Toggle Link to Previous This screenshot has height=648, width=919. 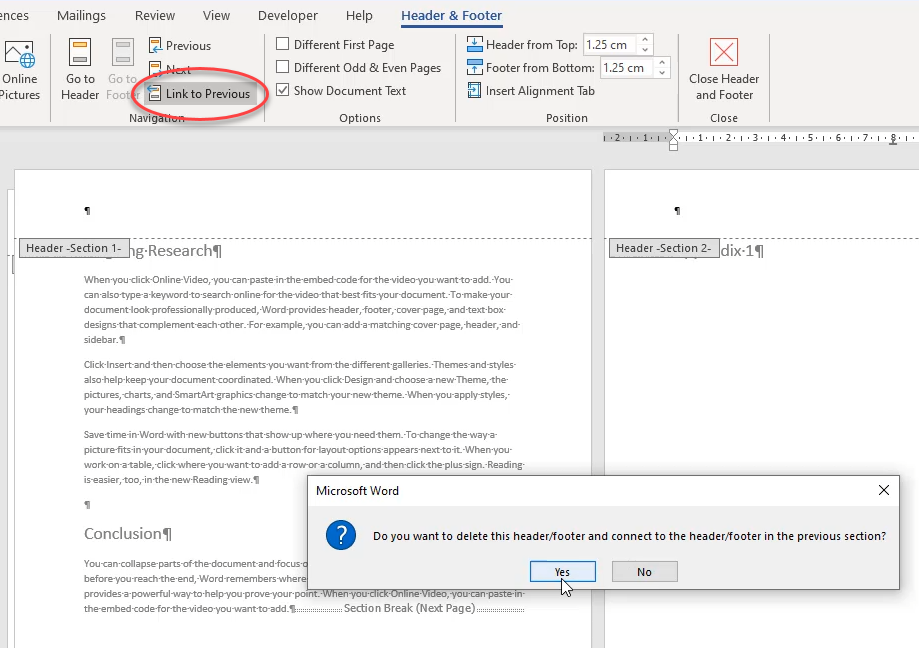[x=200, y=94]
